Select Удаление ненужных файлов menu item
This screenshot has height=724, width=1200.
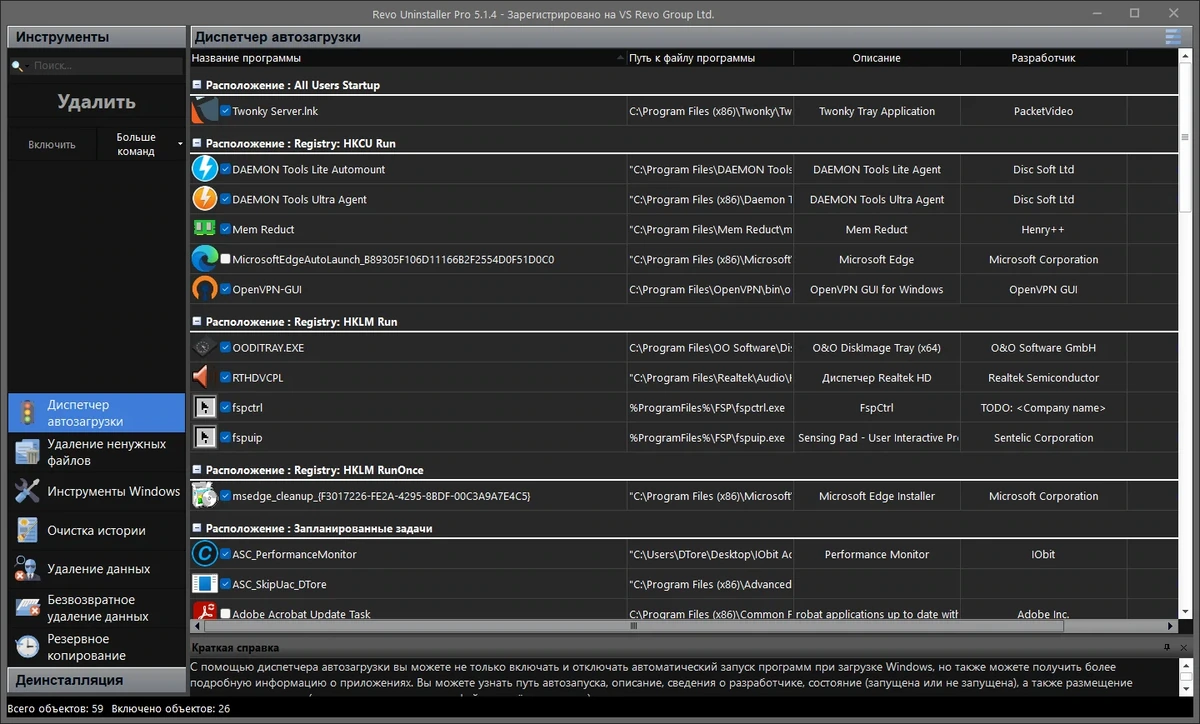97,452
